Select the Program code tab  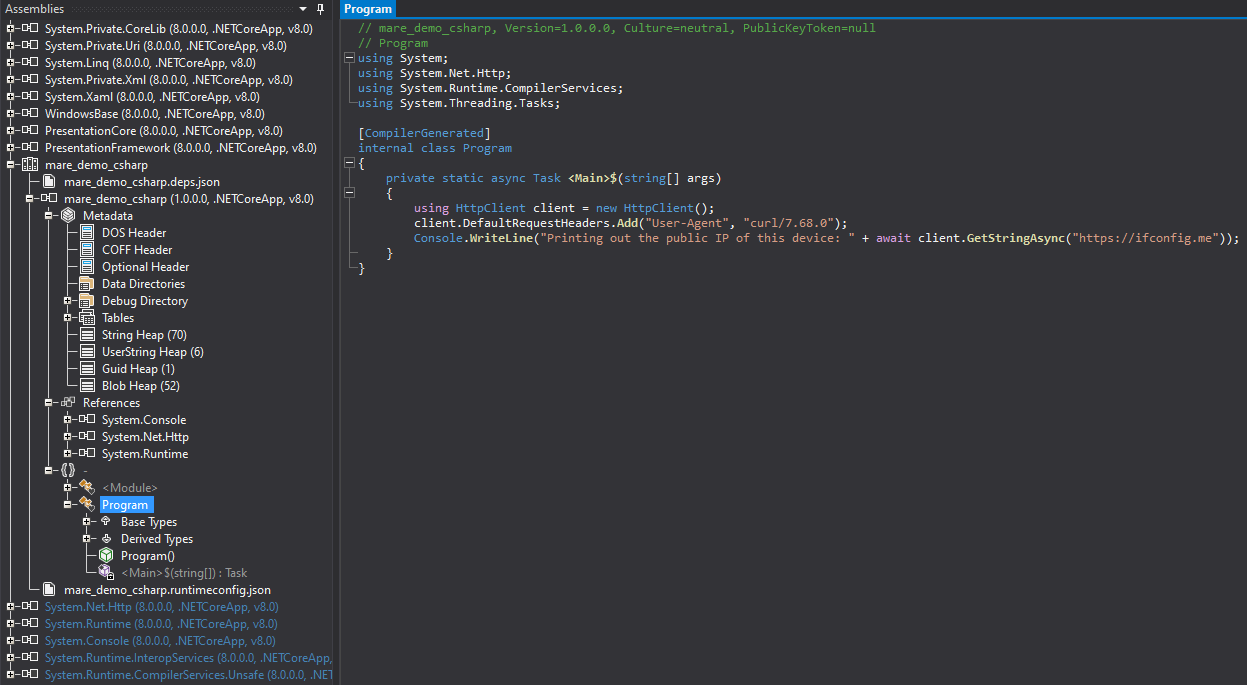[368, 9]
